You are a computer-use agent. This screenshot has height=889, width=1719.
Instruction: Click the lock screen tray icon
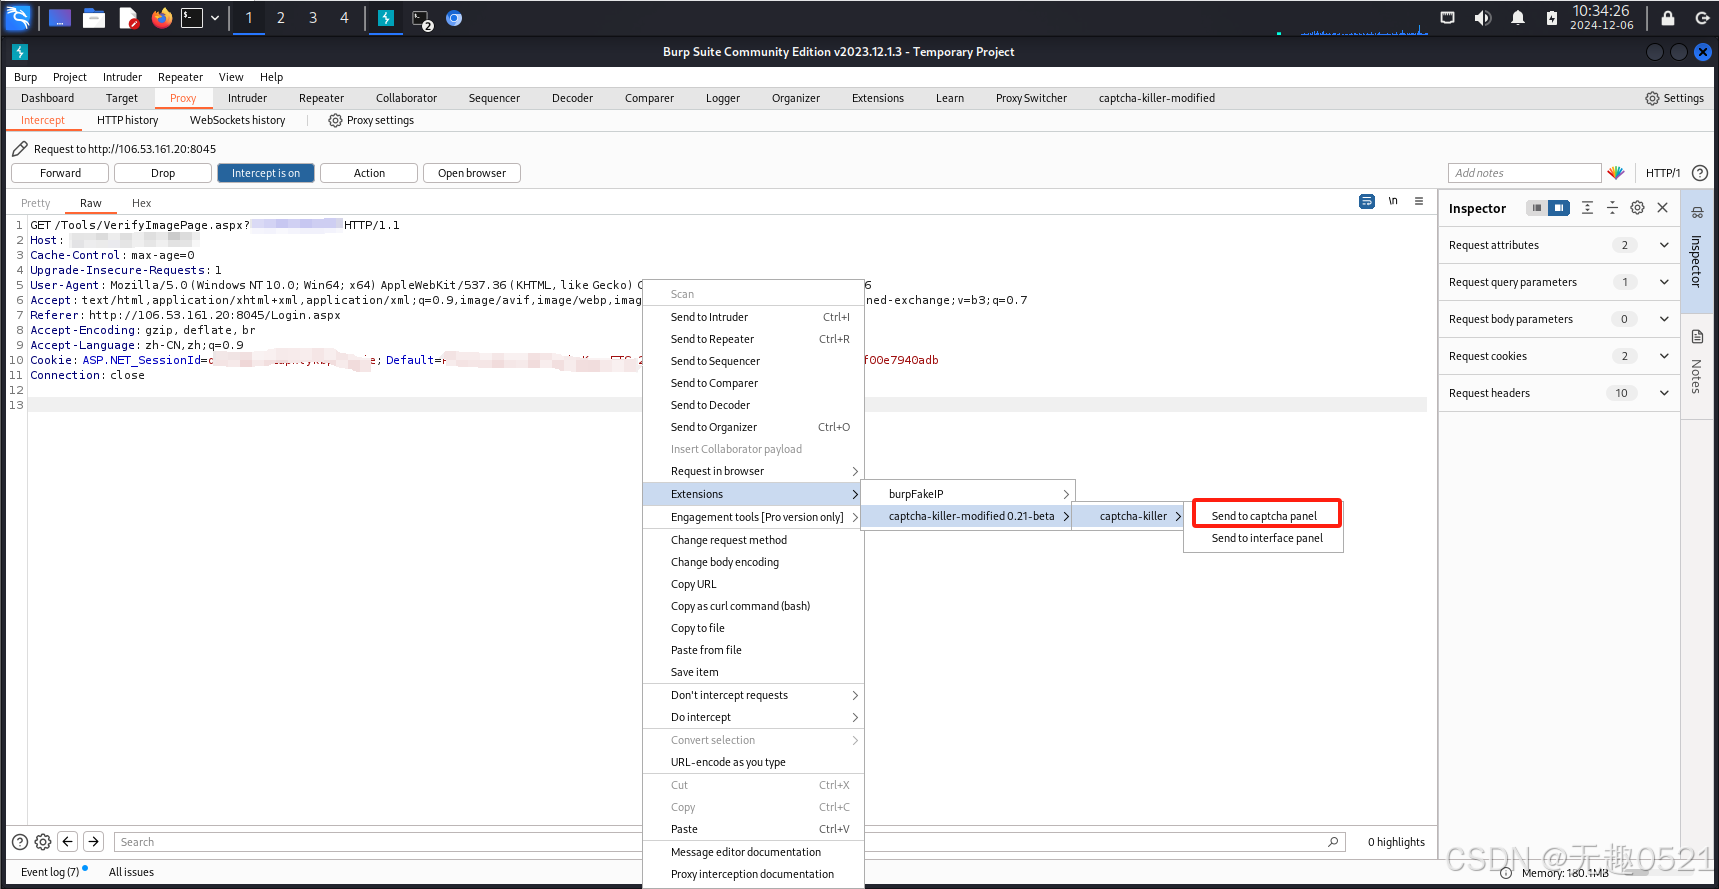[1668, 18]
